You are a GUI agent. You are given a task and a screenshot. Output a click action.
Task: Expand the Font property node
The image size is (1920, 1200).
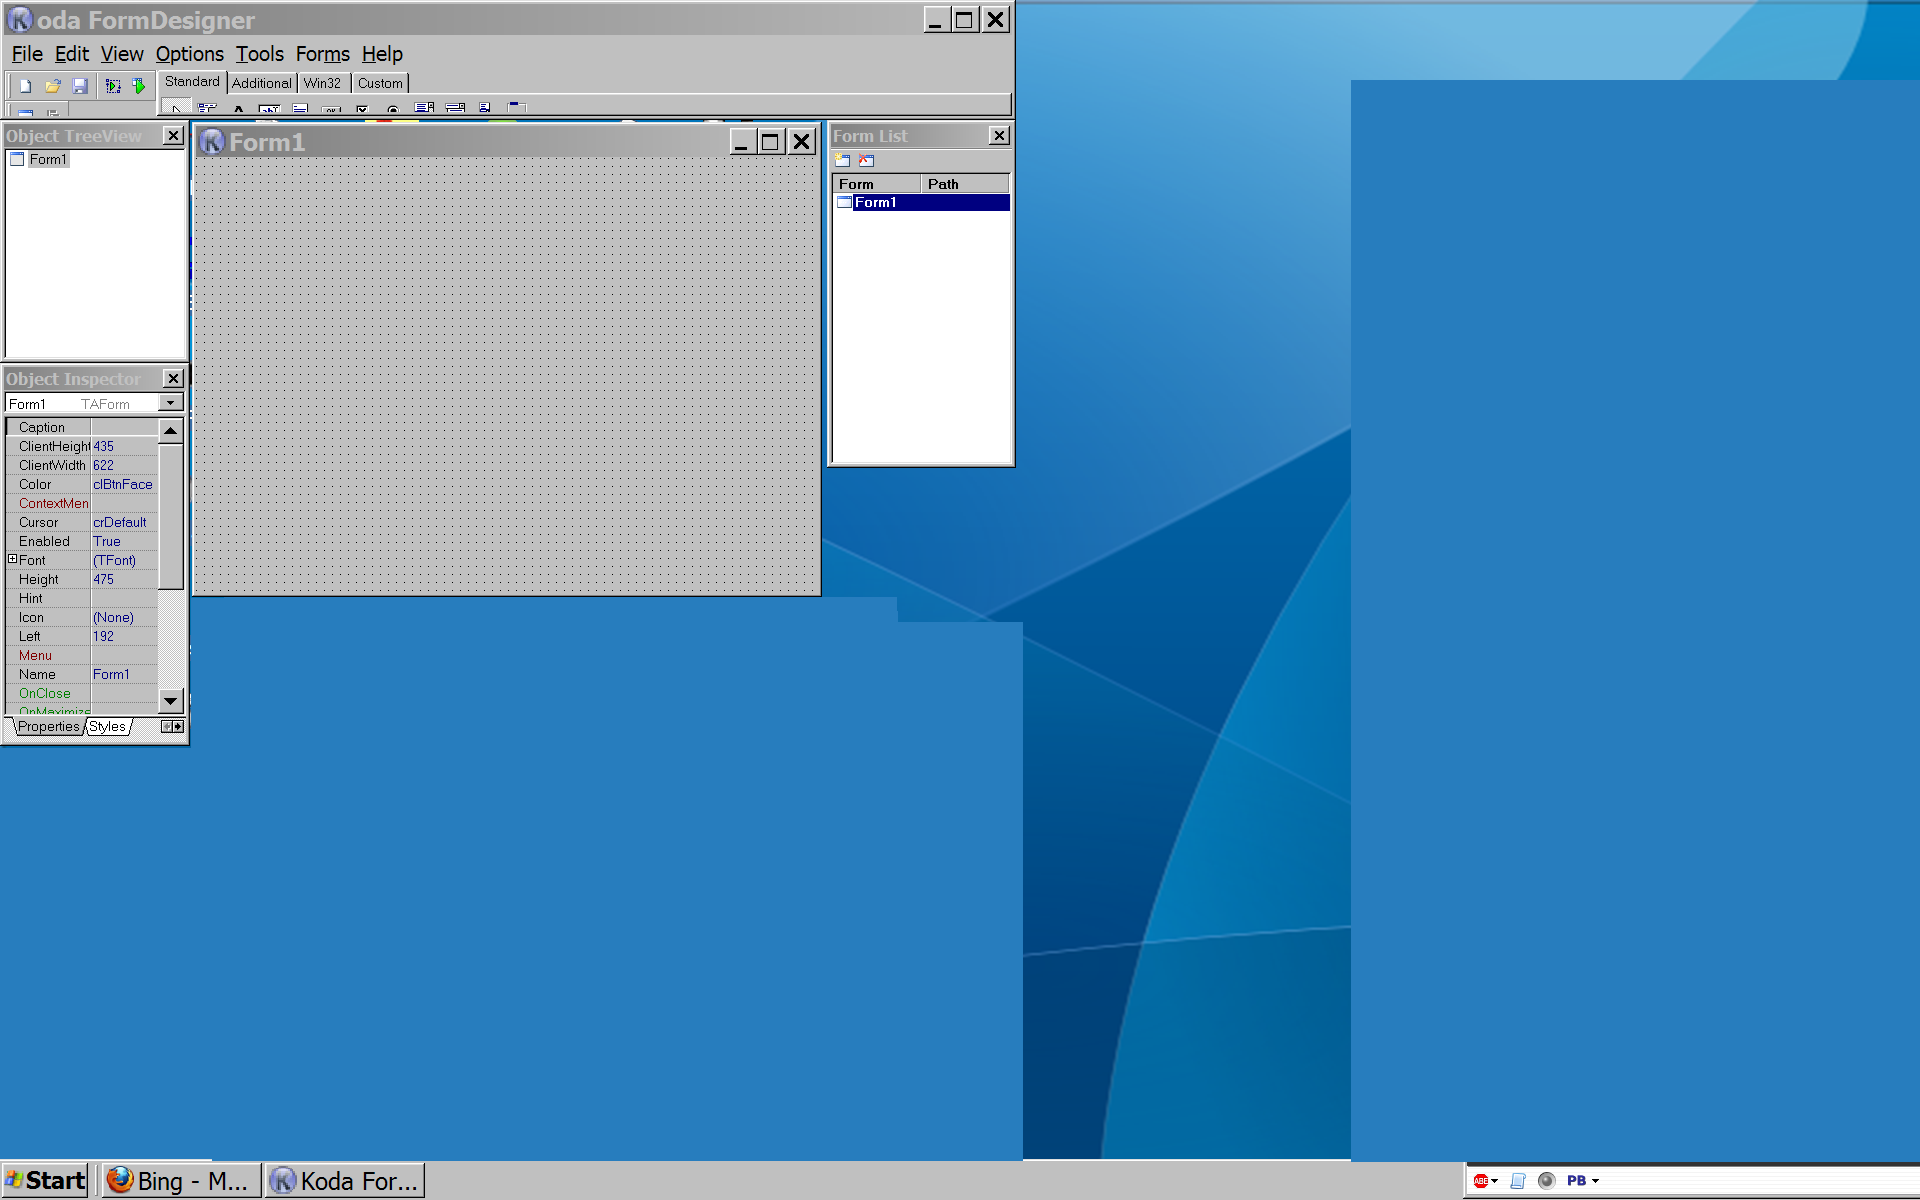point(13,560)
